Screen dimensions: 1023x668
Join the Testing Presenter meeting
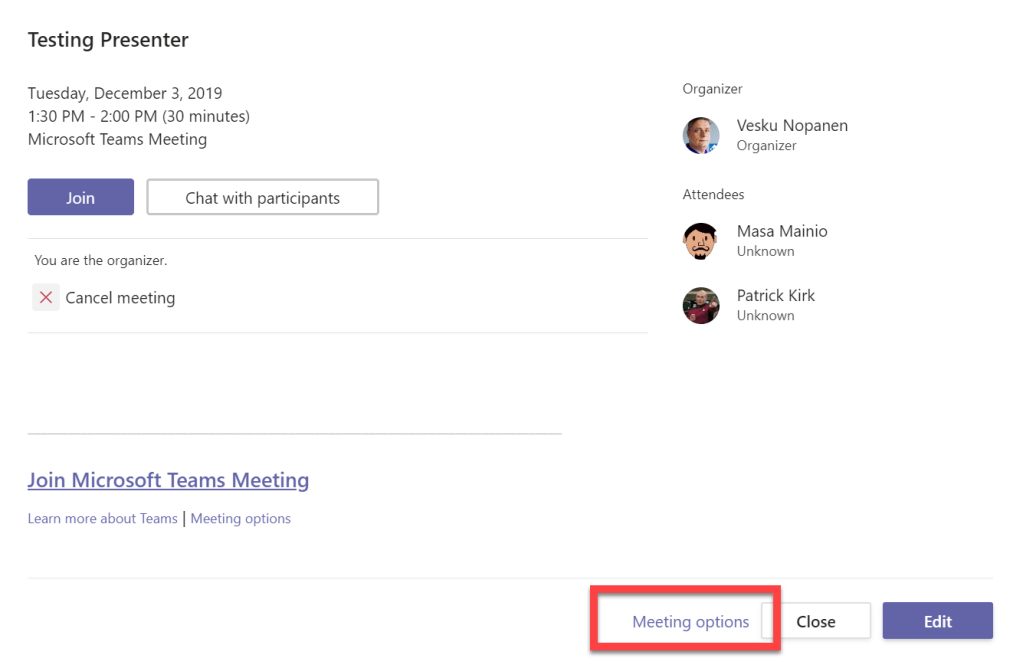(x=80, y=197)
